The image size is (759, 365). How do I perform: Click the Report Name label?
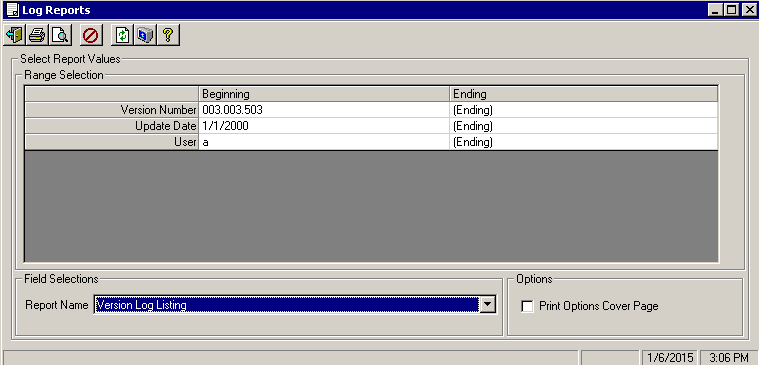point(57,305)
